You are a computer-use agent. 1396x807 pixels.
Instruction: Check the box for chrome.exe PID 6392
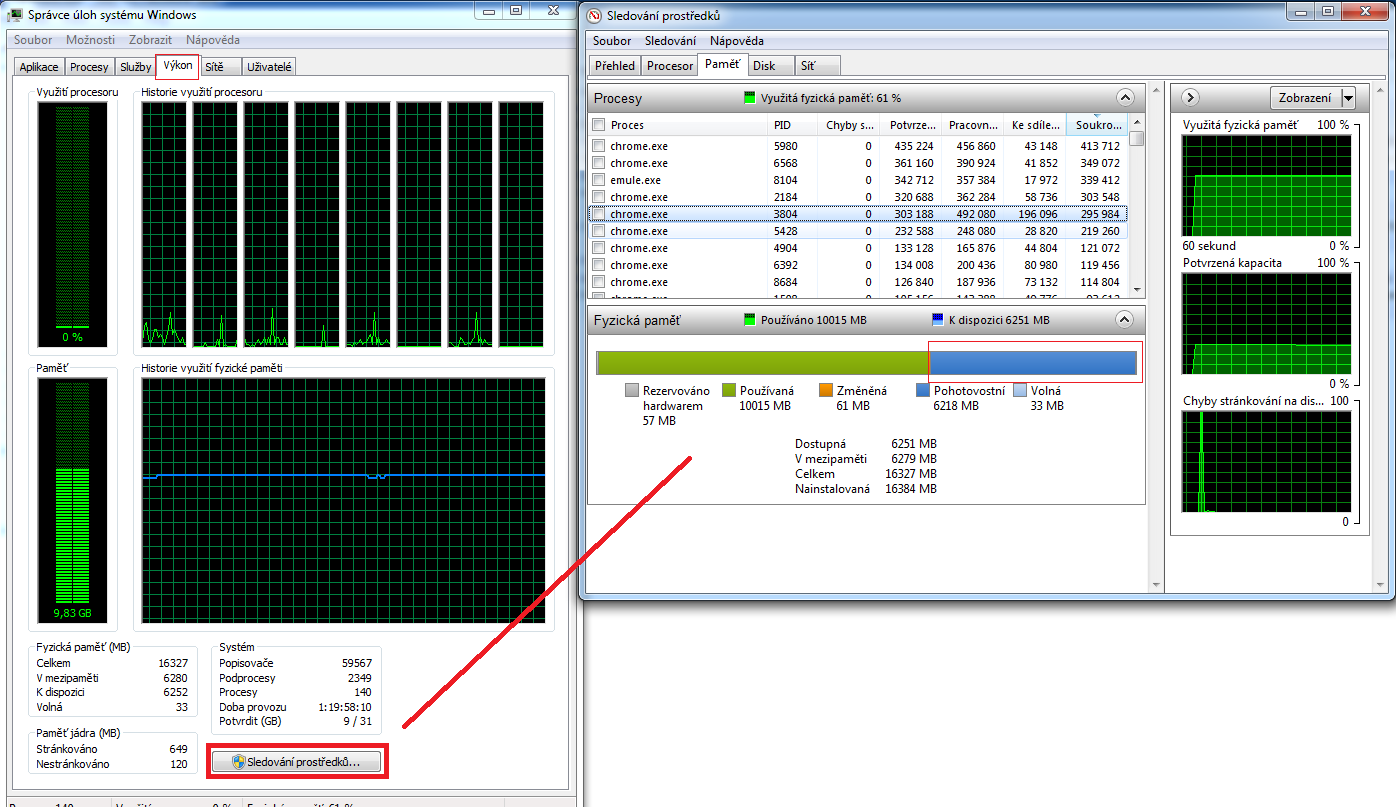click(599, 265)
